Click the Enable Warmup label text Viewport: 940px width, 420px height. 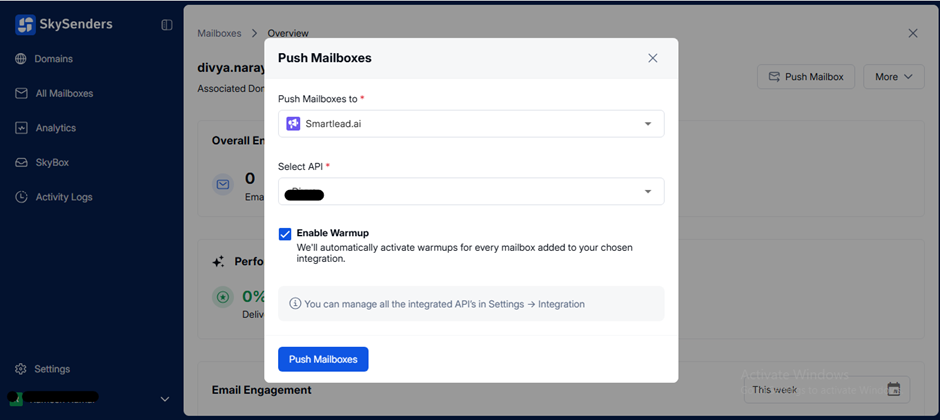pos(333,233)
